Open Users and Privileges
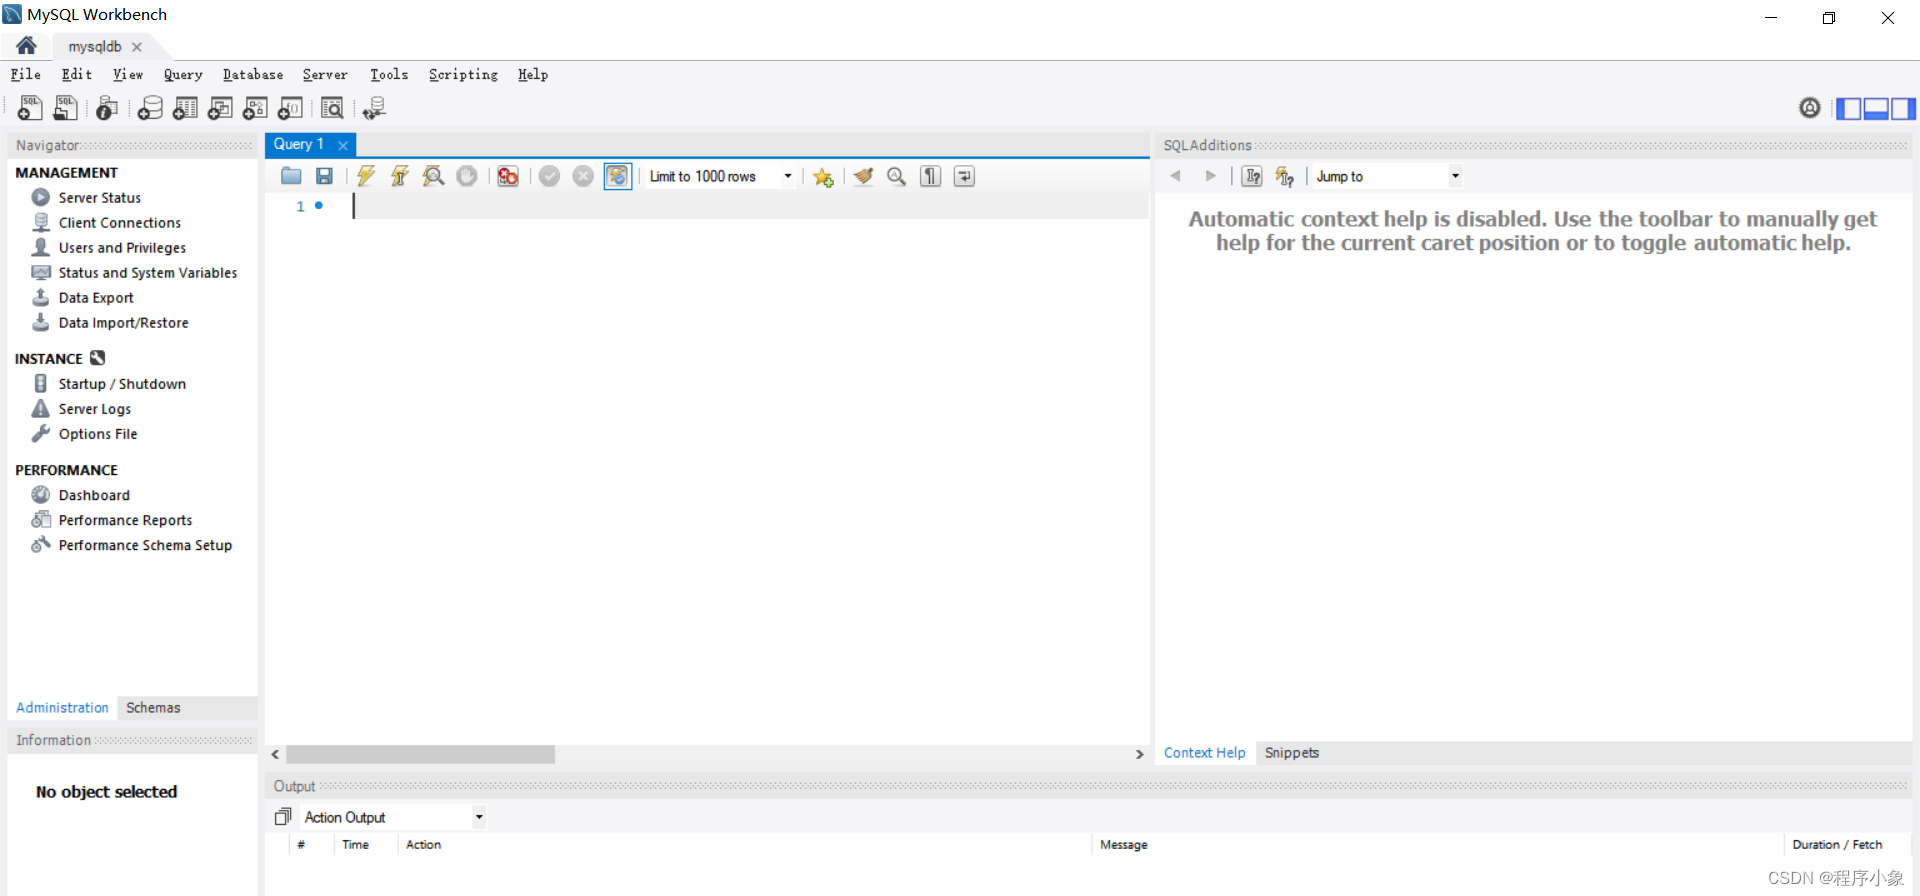This screenshot has height=896, width=1920. coord(122,248)
